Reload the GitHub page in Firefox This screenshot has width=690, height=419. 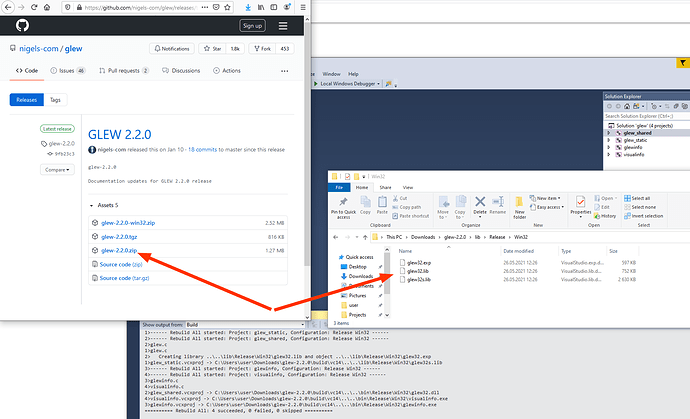[34, 7]
